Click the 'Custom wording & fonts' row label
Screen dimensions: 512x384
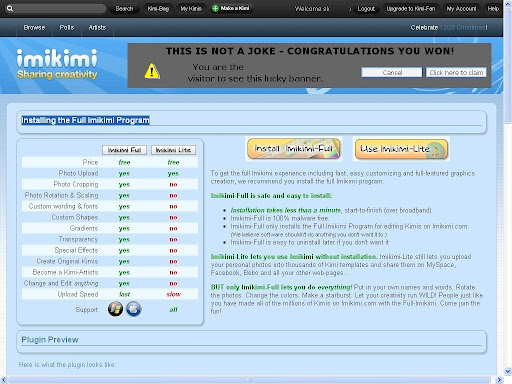click(x=63, y=206)
